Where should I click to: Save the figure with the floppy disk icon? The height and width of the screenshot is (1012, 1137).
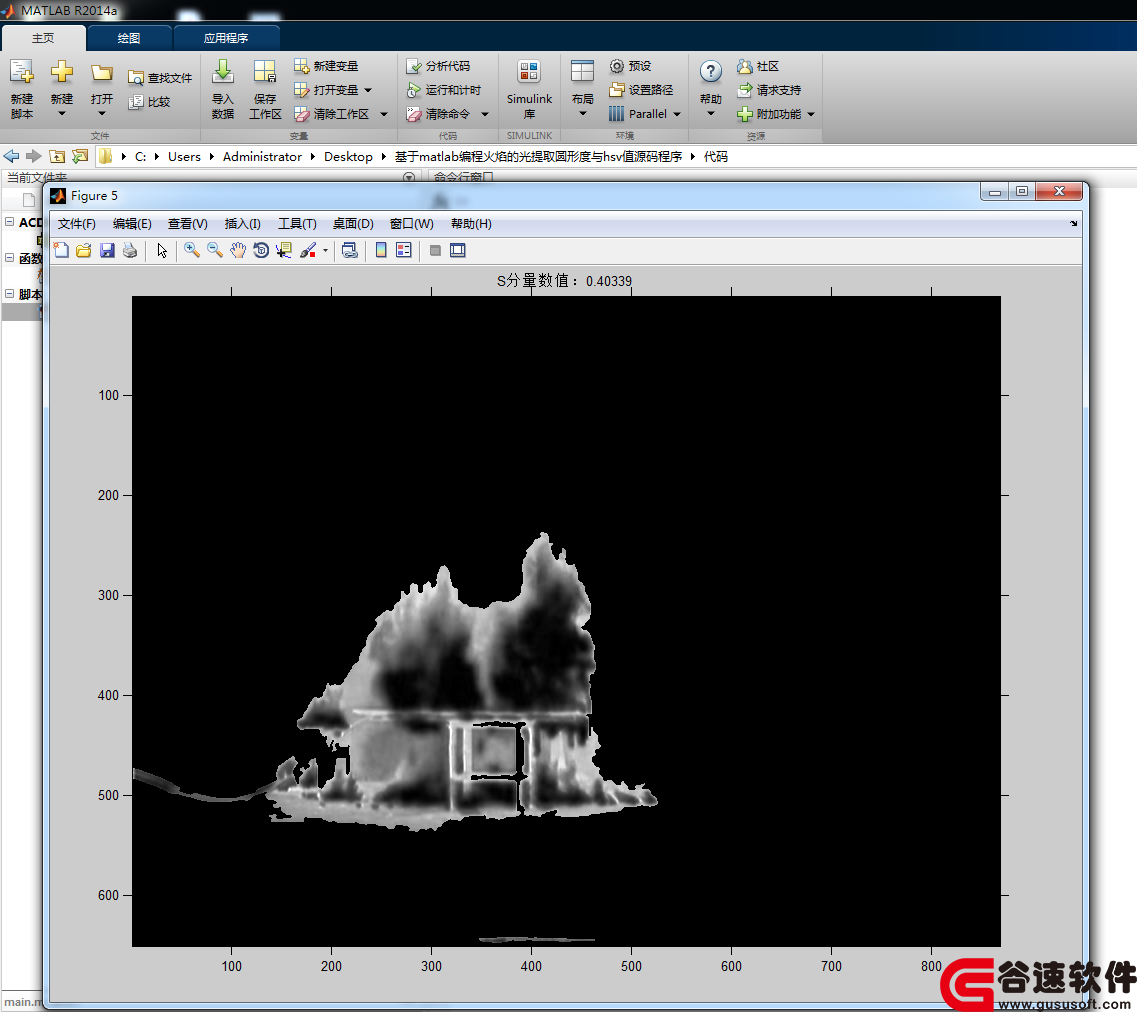point(107,250)
